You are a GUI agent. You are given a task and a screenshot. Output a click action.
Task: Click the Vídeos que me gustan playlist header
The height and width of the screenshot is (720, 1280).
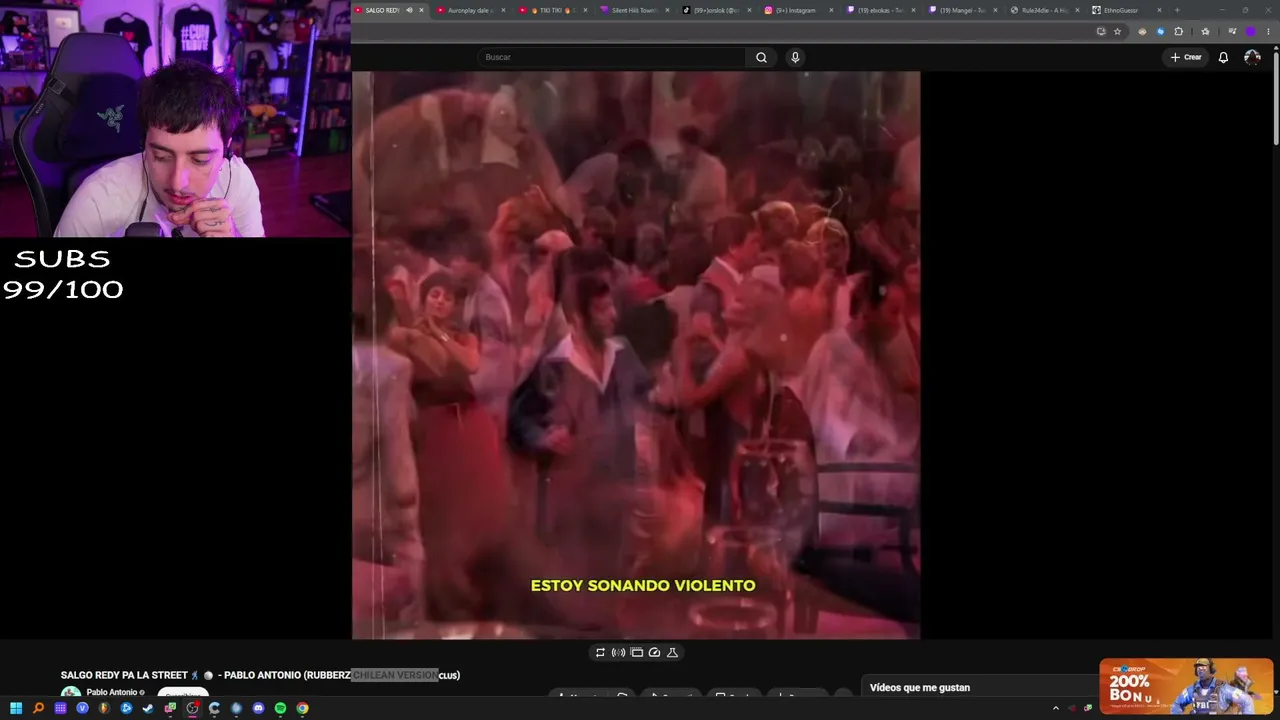[x=920, y=687]
